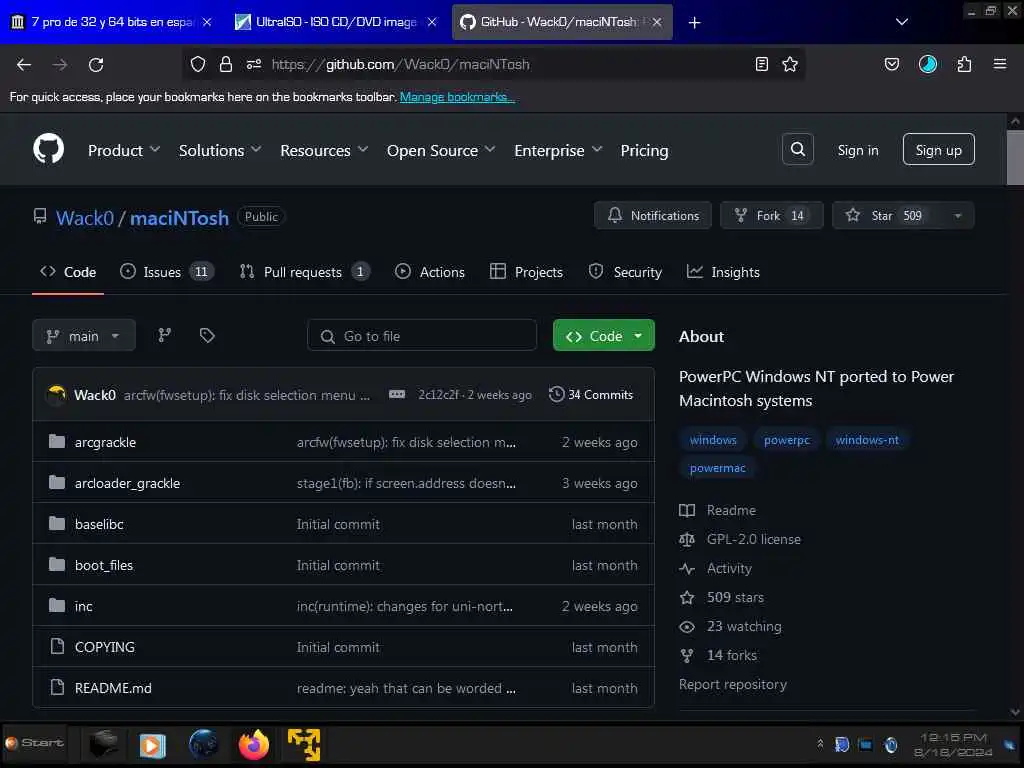Open the COPYING file

tap(104, 647)
